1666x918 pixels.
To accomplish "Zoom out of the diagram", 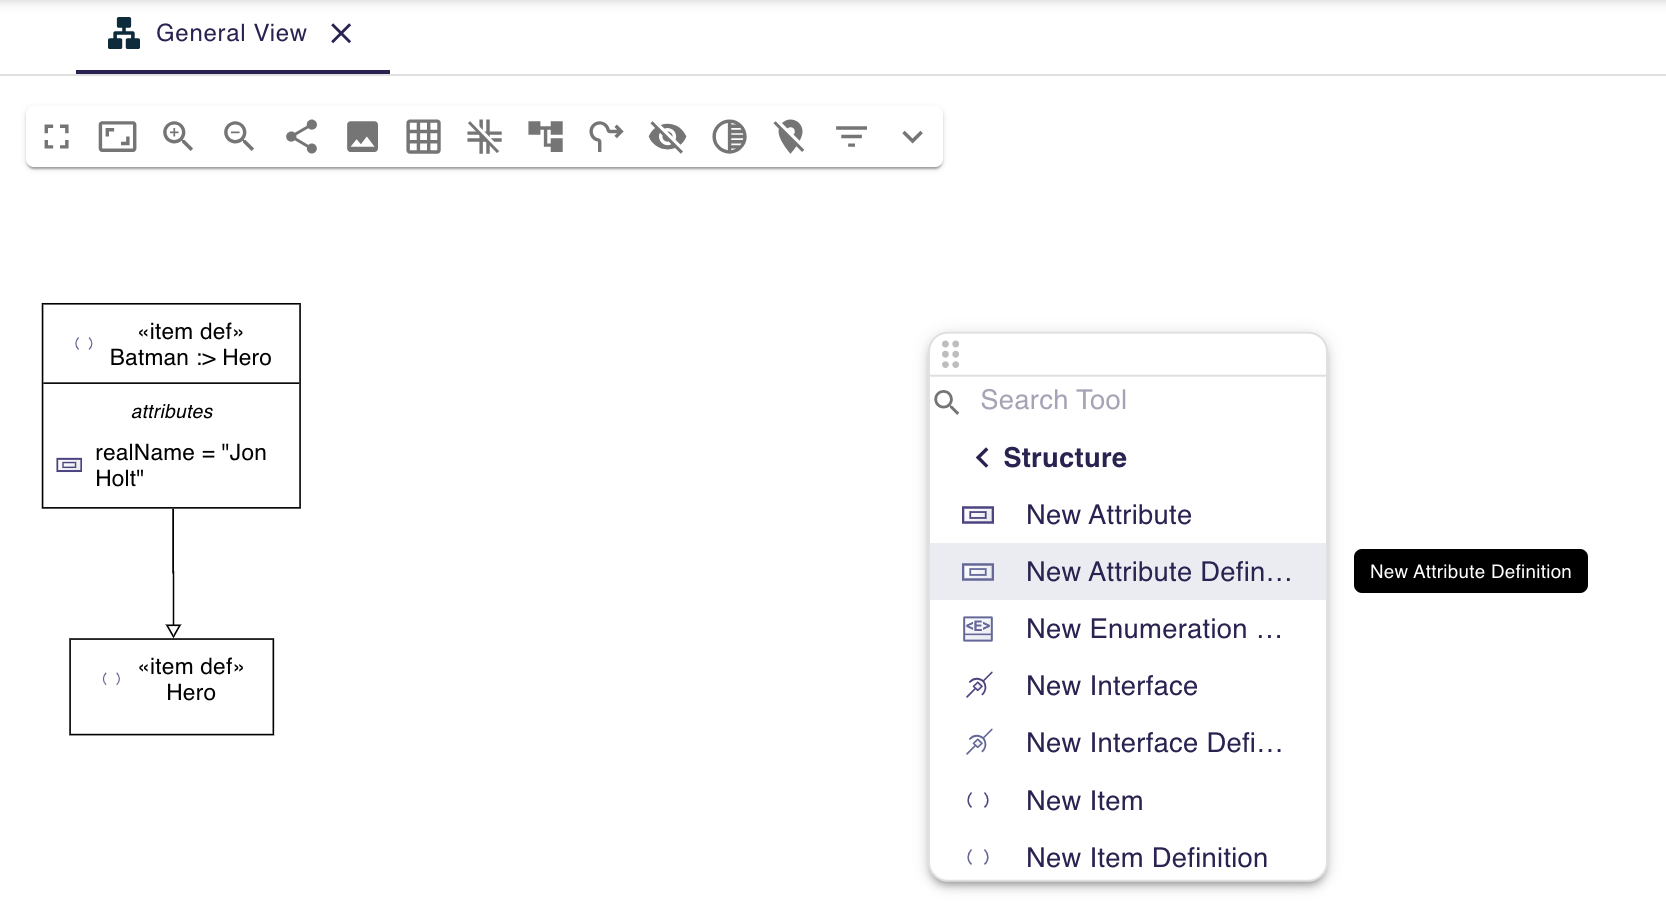I will [x=239, y=136].
